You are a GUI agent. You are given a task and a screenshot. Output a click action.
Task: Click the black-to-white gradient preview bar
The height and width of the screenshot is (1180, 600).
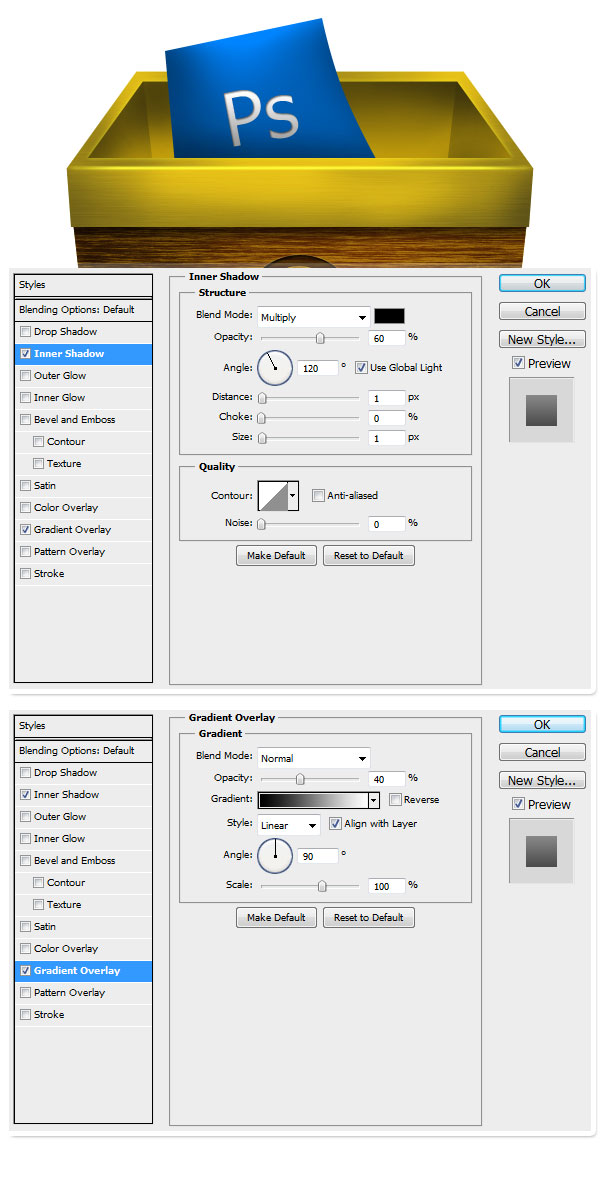pyautogui.click(x=312, y=800)
